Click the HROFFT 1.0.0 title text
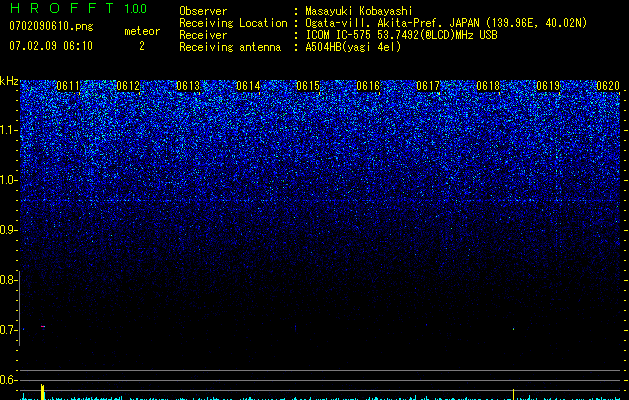Screen dimensions: 629x400 (78, 8)
